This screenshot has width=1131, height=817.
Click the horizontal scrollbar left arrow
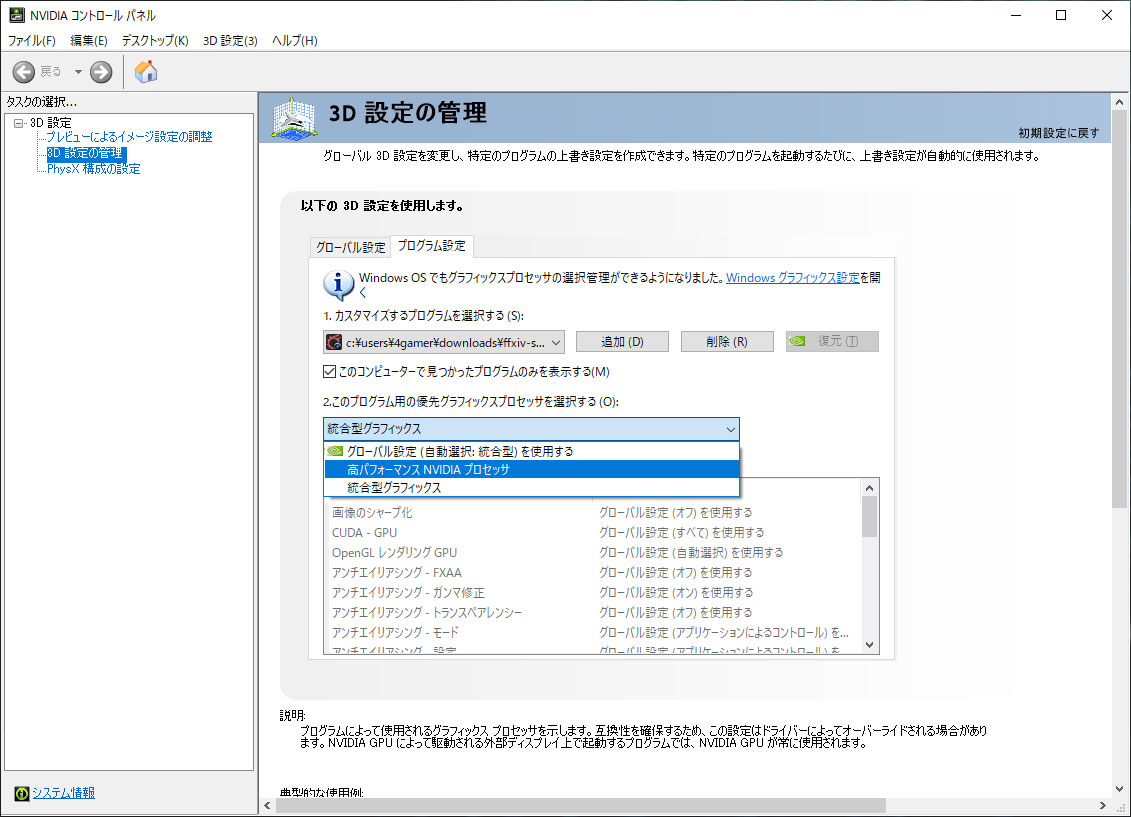click(x=268, y=805)
